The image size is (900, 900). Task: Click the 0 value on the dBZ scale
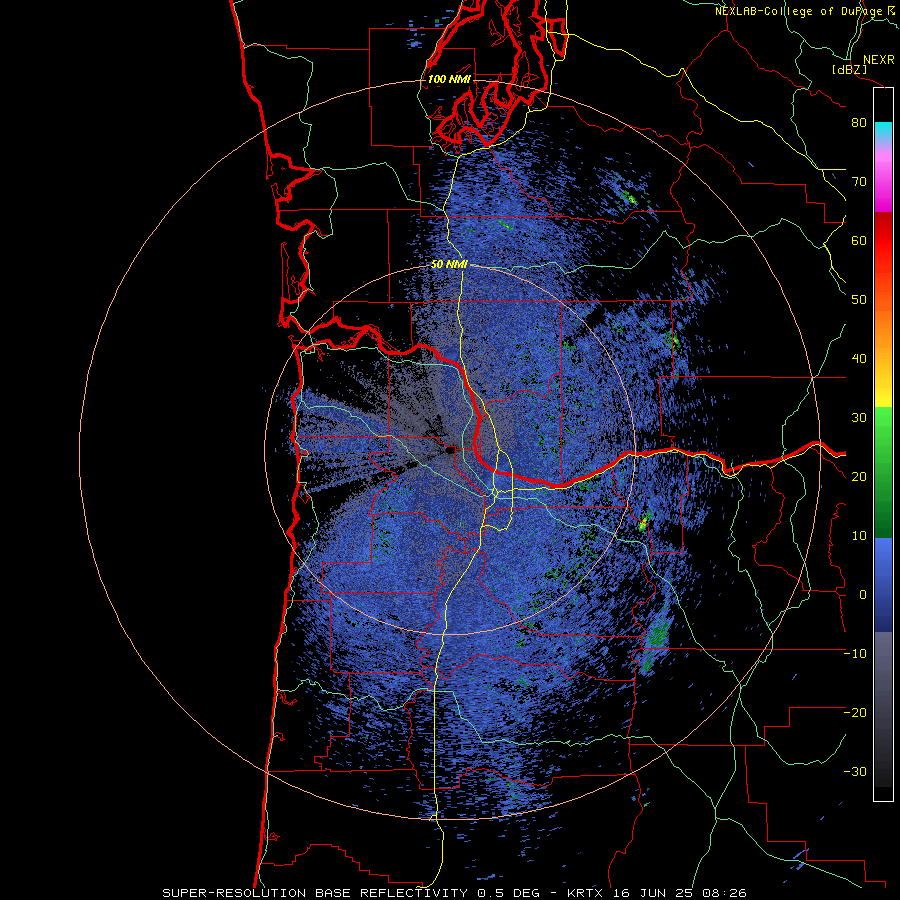pos(863,595)
